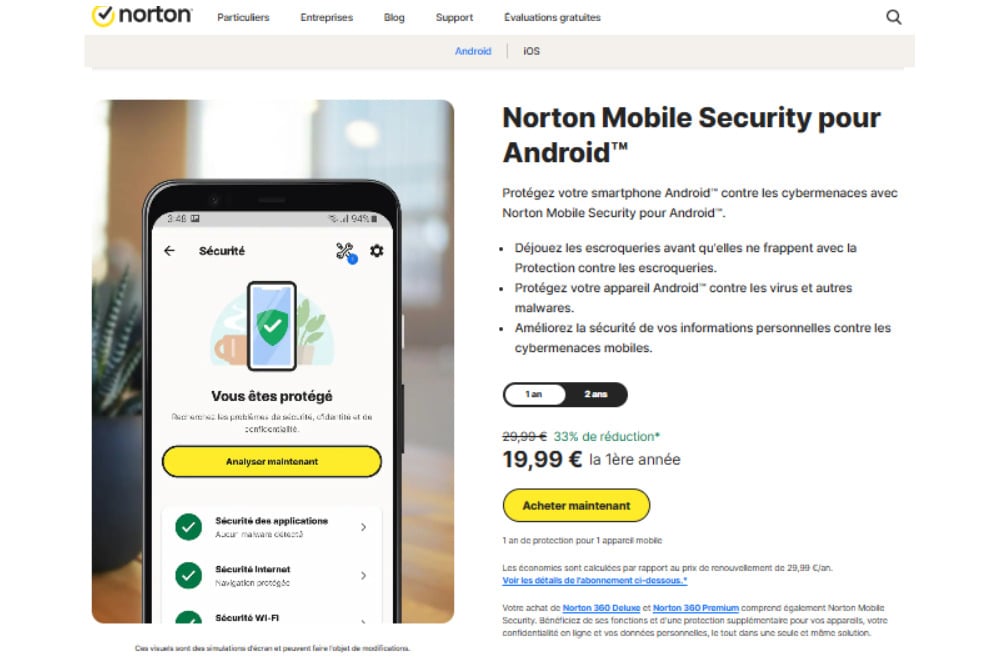
Task: Open the search magnifier icon
Action: pos(894,17)
